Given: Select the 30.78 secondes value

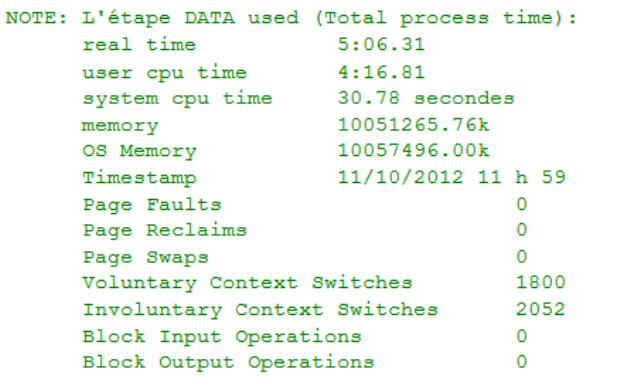Looking at the screenshot, I should 426,98.
